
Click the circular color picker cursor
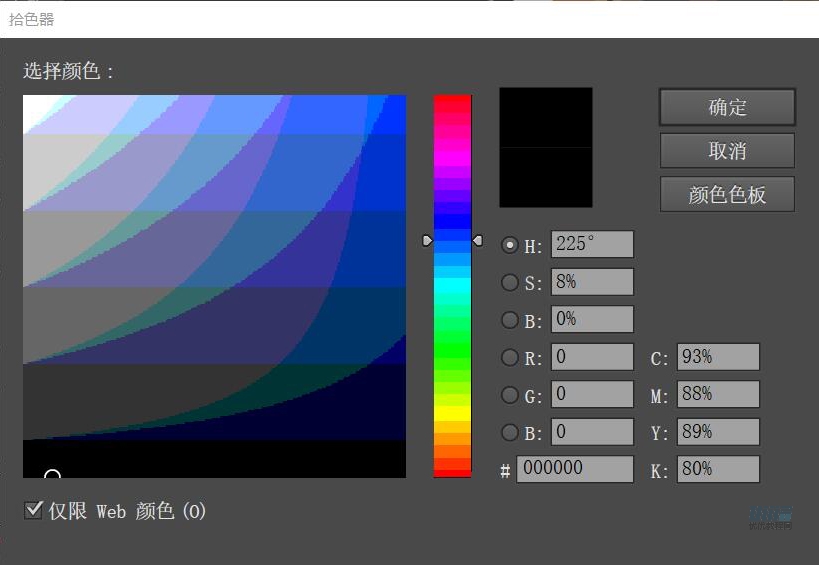(x=52, y=476)
